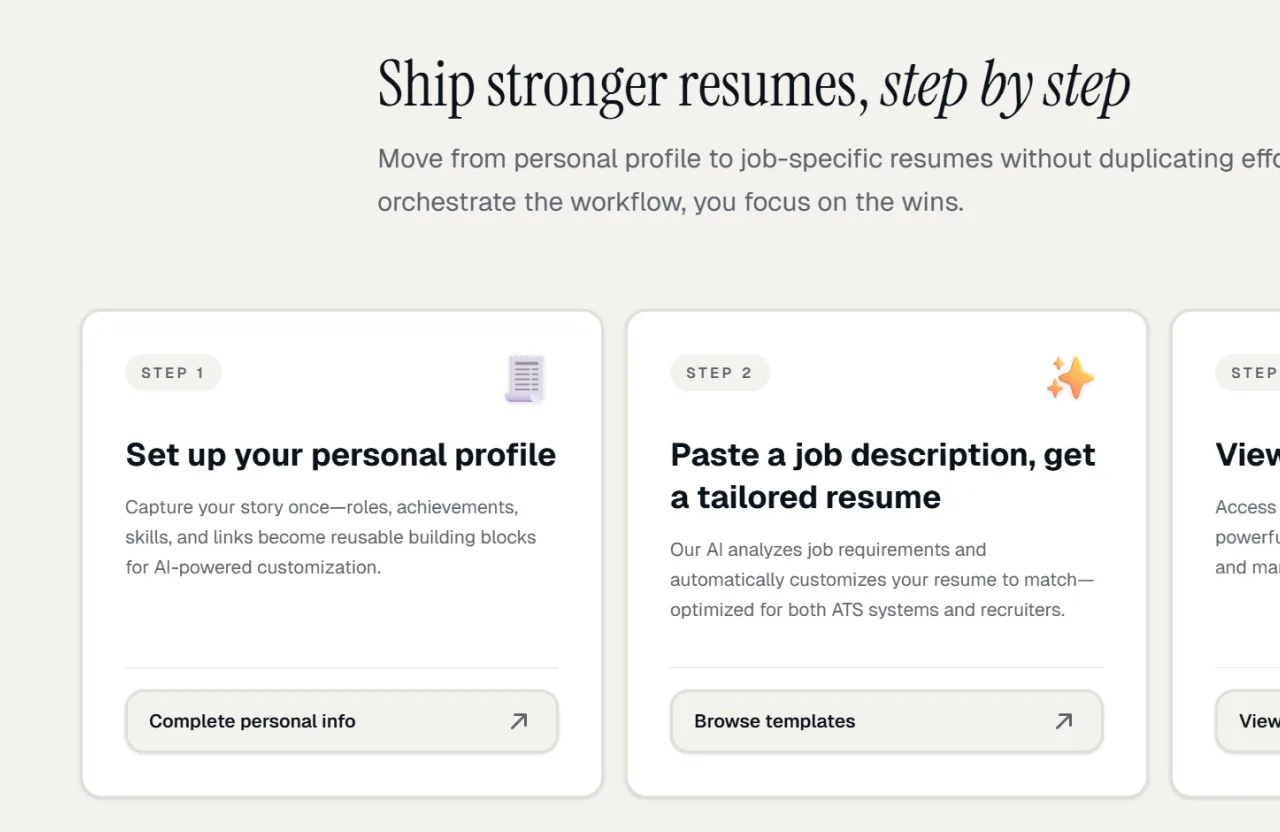Click the "Ship stronger resumes" main headline
The width and height of the screenshot is (1280, 832).
coord(622,86)
